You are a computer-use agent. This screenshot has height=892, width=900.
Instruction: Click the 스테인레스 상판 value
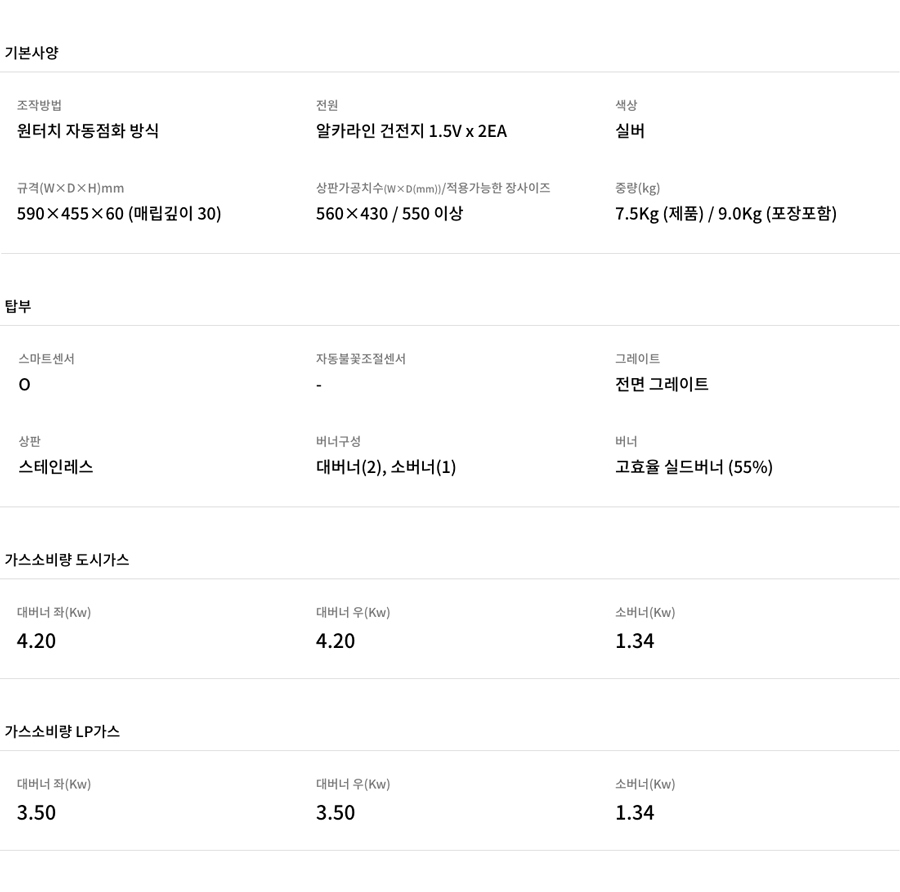[x=56, y=467]
